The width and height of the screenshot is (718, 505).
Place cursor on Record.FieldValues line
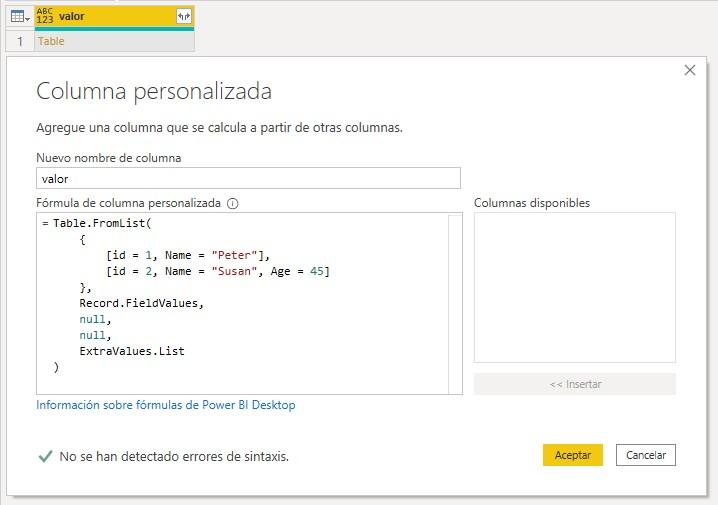pos(141,303)
